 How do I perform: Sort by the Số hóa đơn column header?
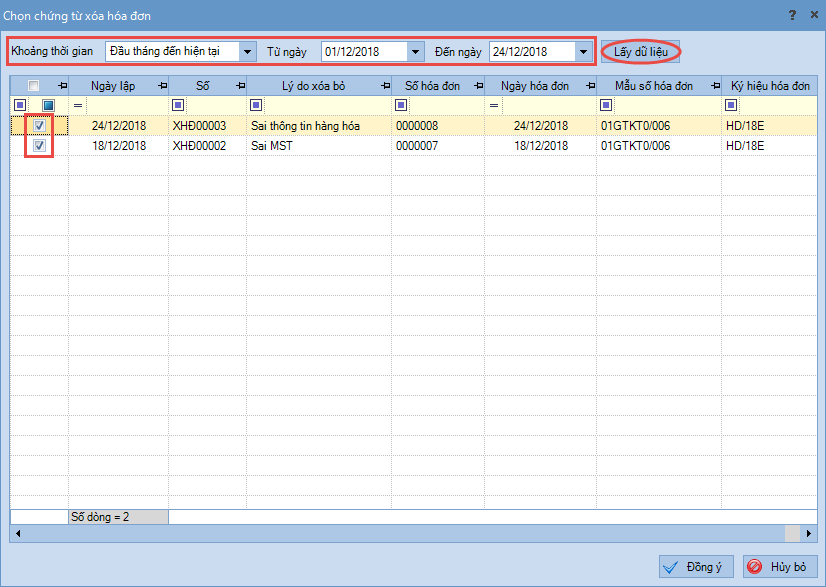click(x=432, y=86)
